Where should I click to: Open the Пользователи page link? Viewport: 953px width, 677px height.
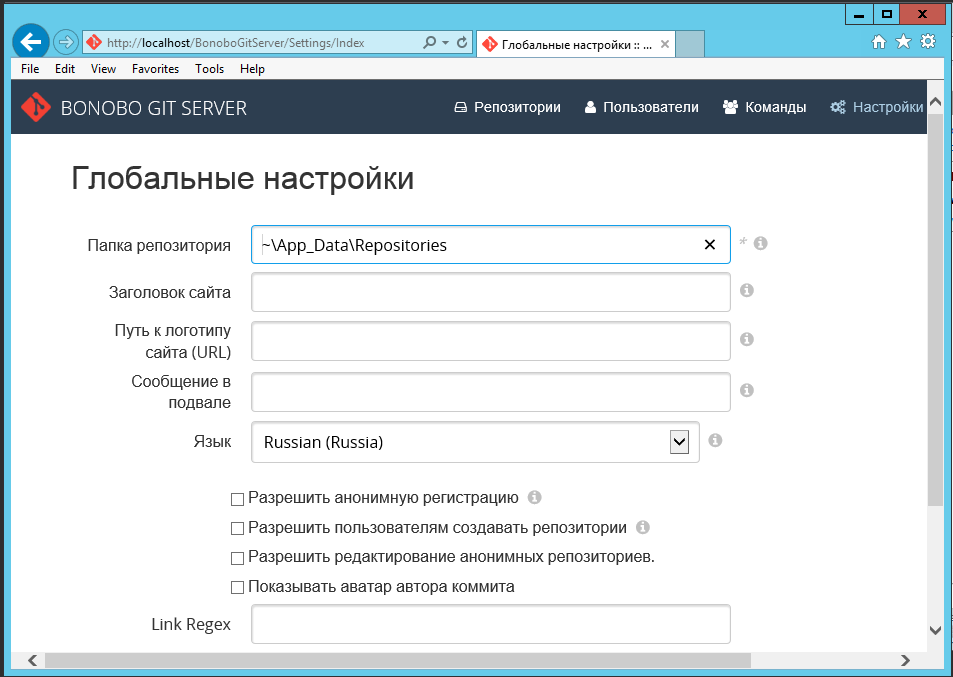pyautogui.click(x=641, y=107)
